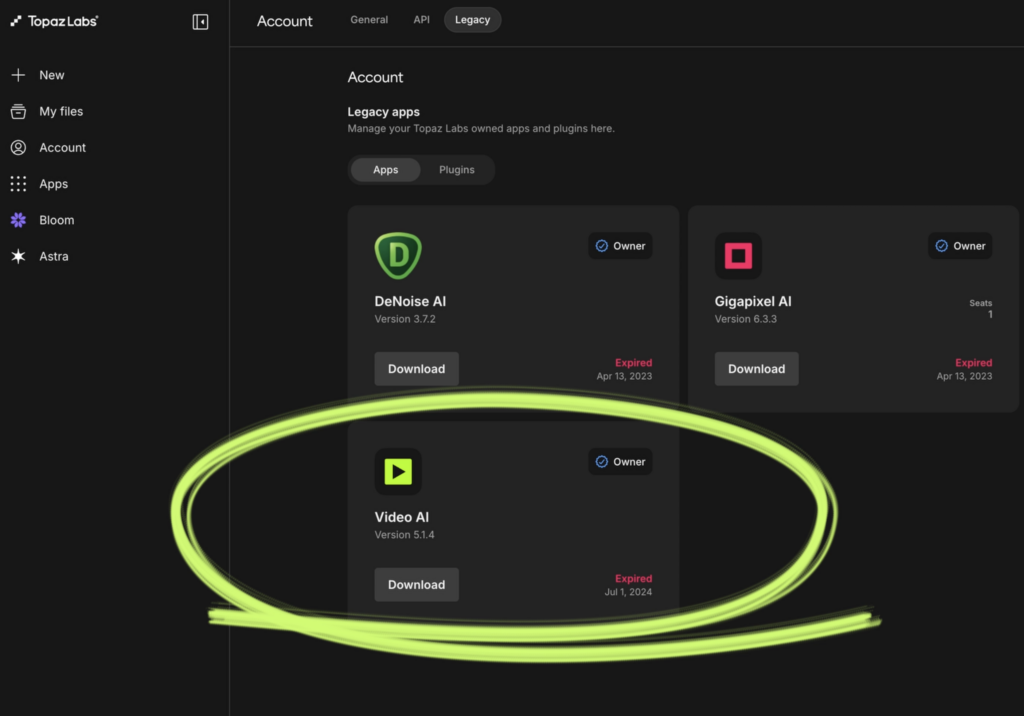
Task: Click Version 6.3.3 text
Action: click(746, 319)
